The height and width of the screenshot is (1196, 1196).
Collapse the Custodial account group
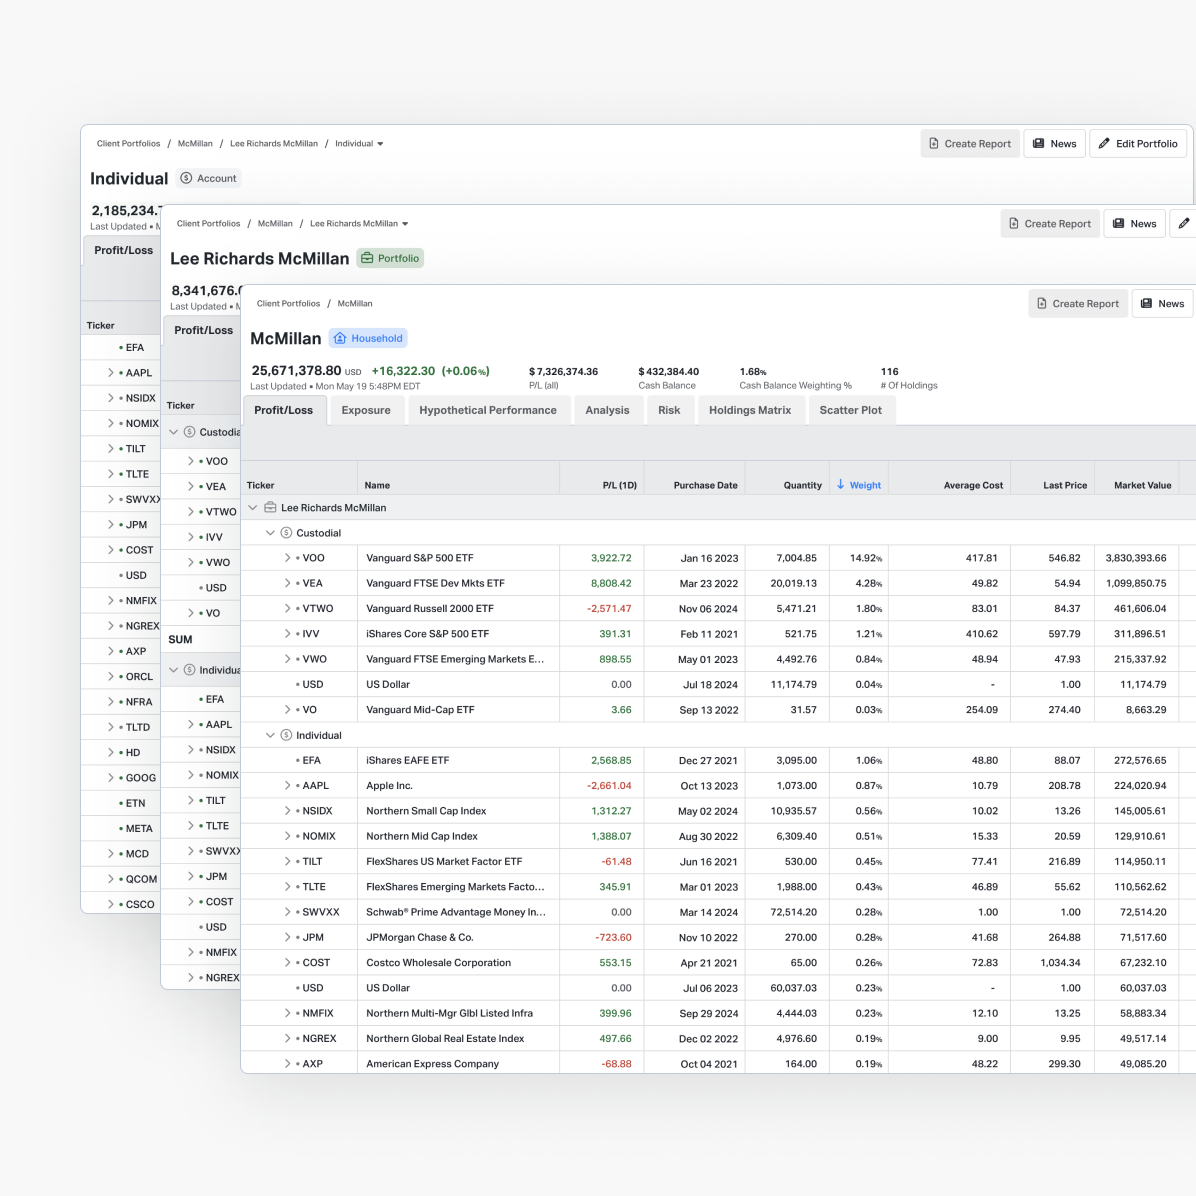pos(270,533)
